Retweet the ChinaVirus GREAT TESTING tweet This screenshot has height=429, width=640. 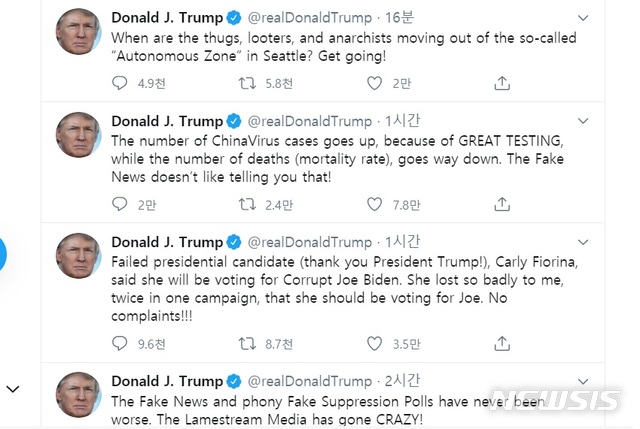[x=247, y=205]
